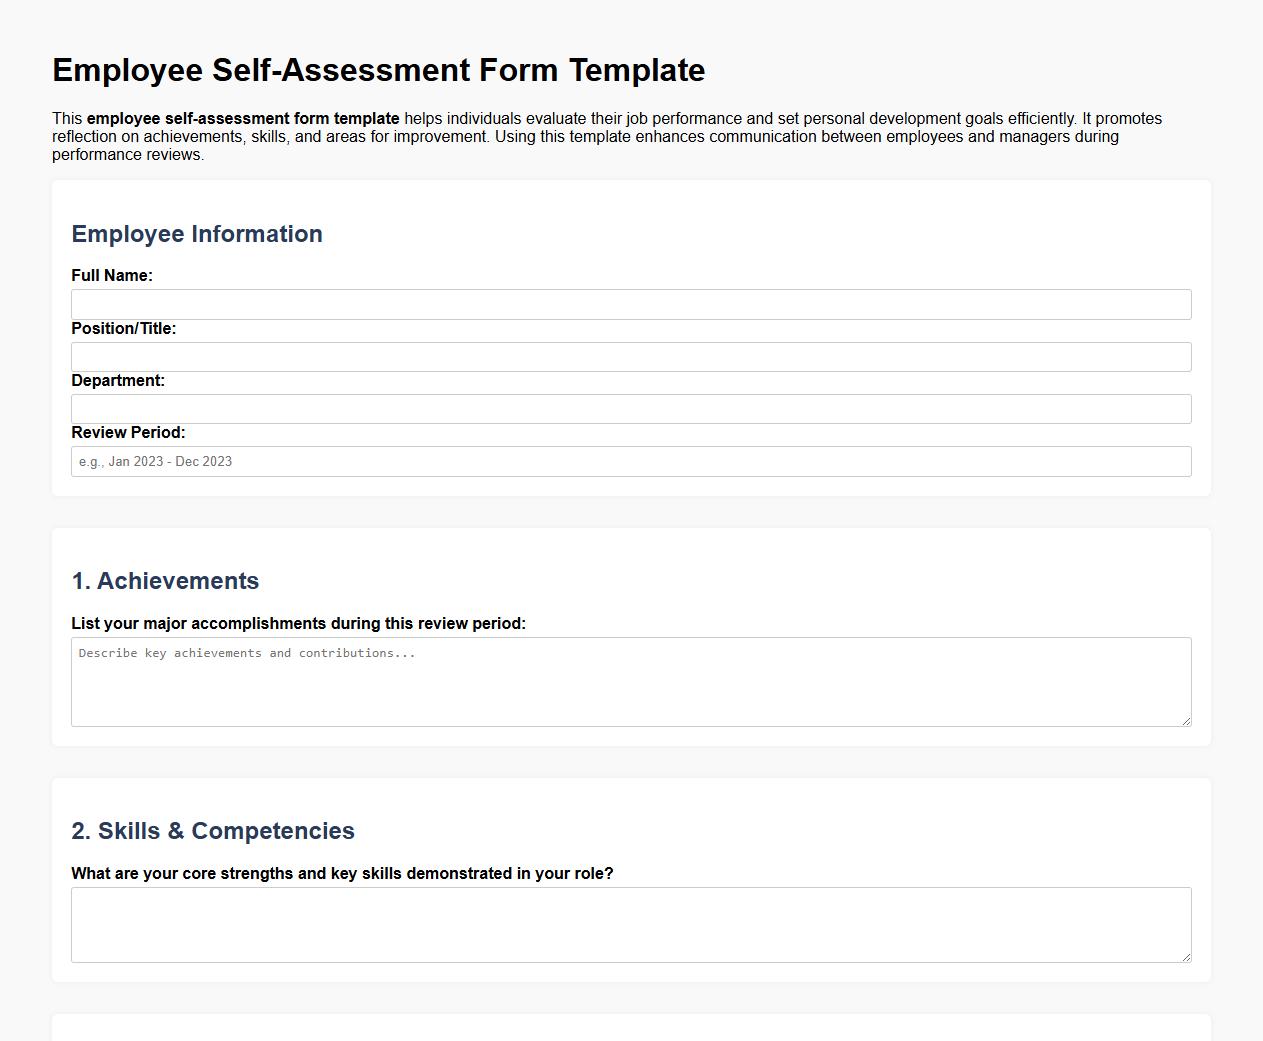The image size is (1263, 1041).
Task: Click the partially visible card at page bottom
Action: (631, 1030)
